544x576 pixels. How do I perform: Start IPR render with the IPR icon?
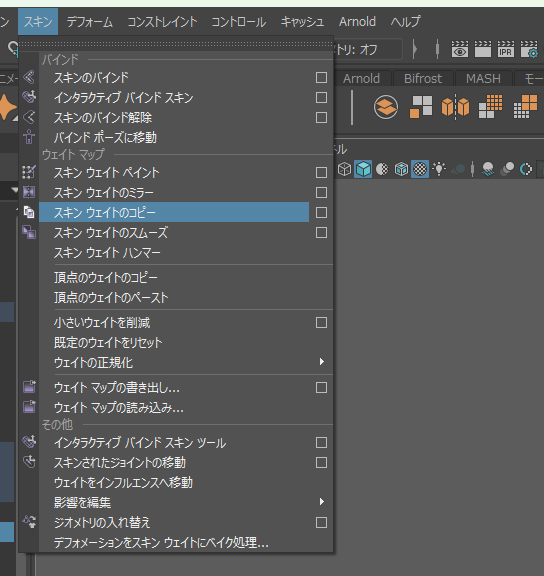pyautogui.click(x=505, y=49)
